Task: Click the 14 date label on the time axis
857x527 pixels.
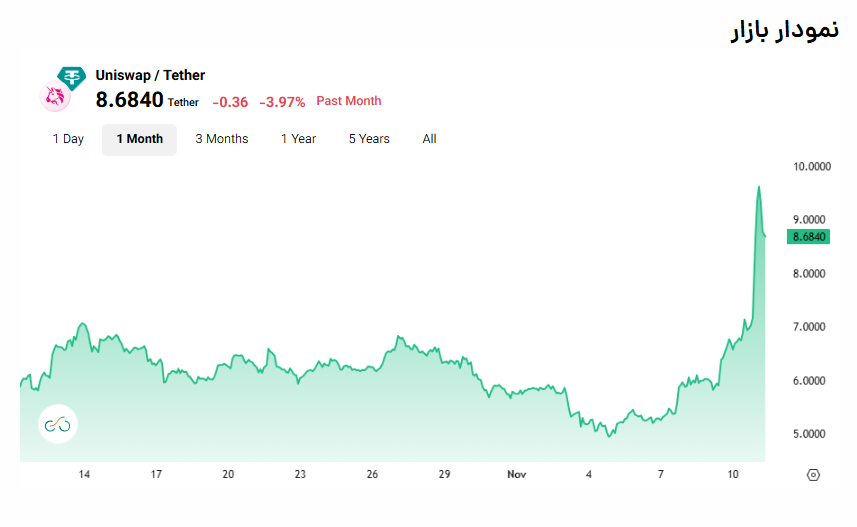Action: pos(85,475)
